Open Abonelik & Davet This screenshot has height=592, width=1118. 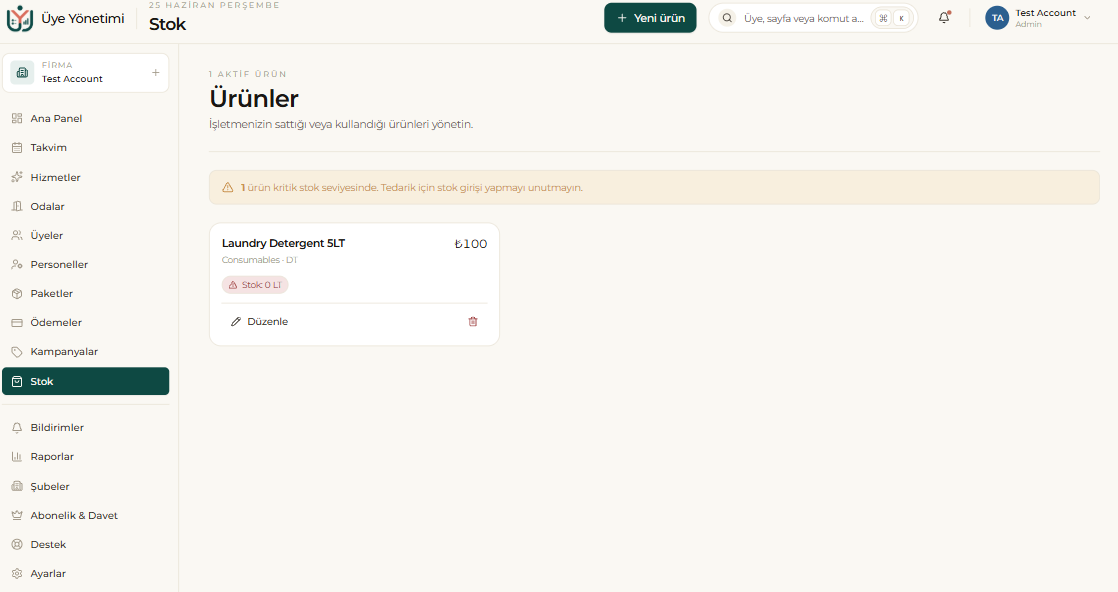pos(86,516)
